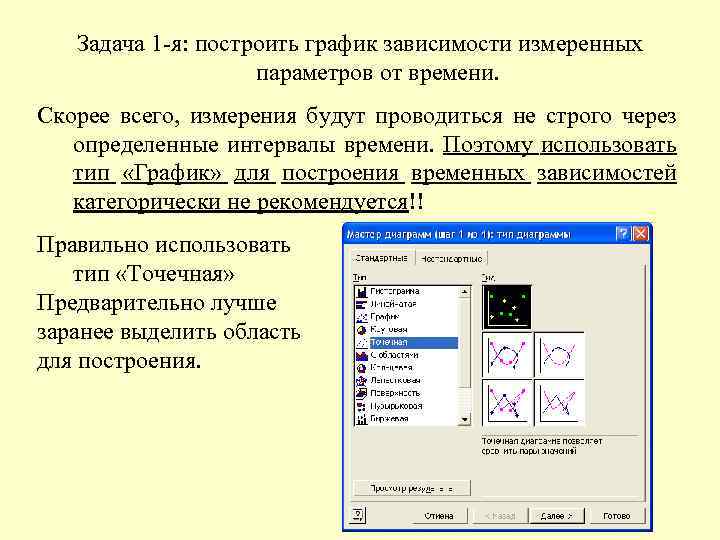The image size is (720, 540).
Task: Choose the straight lines without markers subtype
Action: pos(559,403)
